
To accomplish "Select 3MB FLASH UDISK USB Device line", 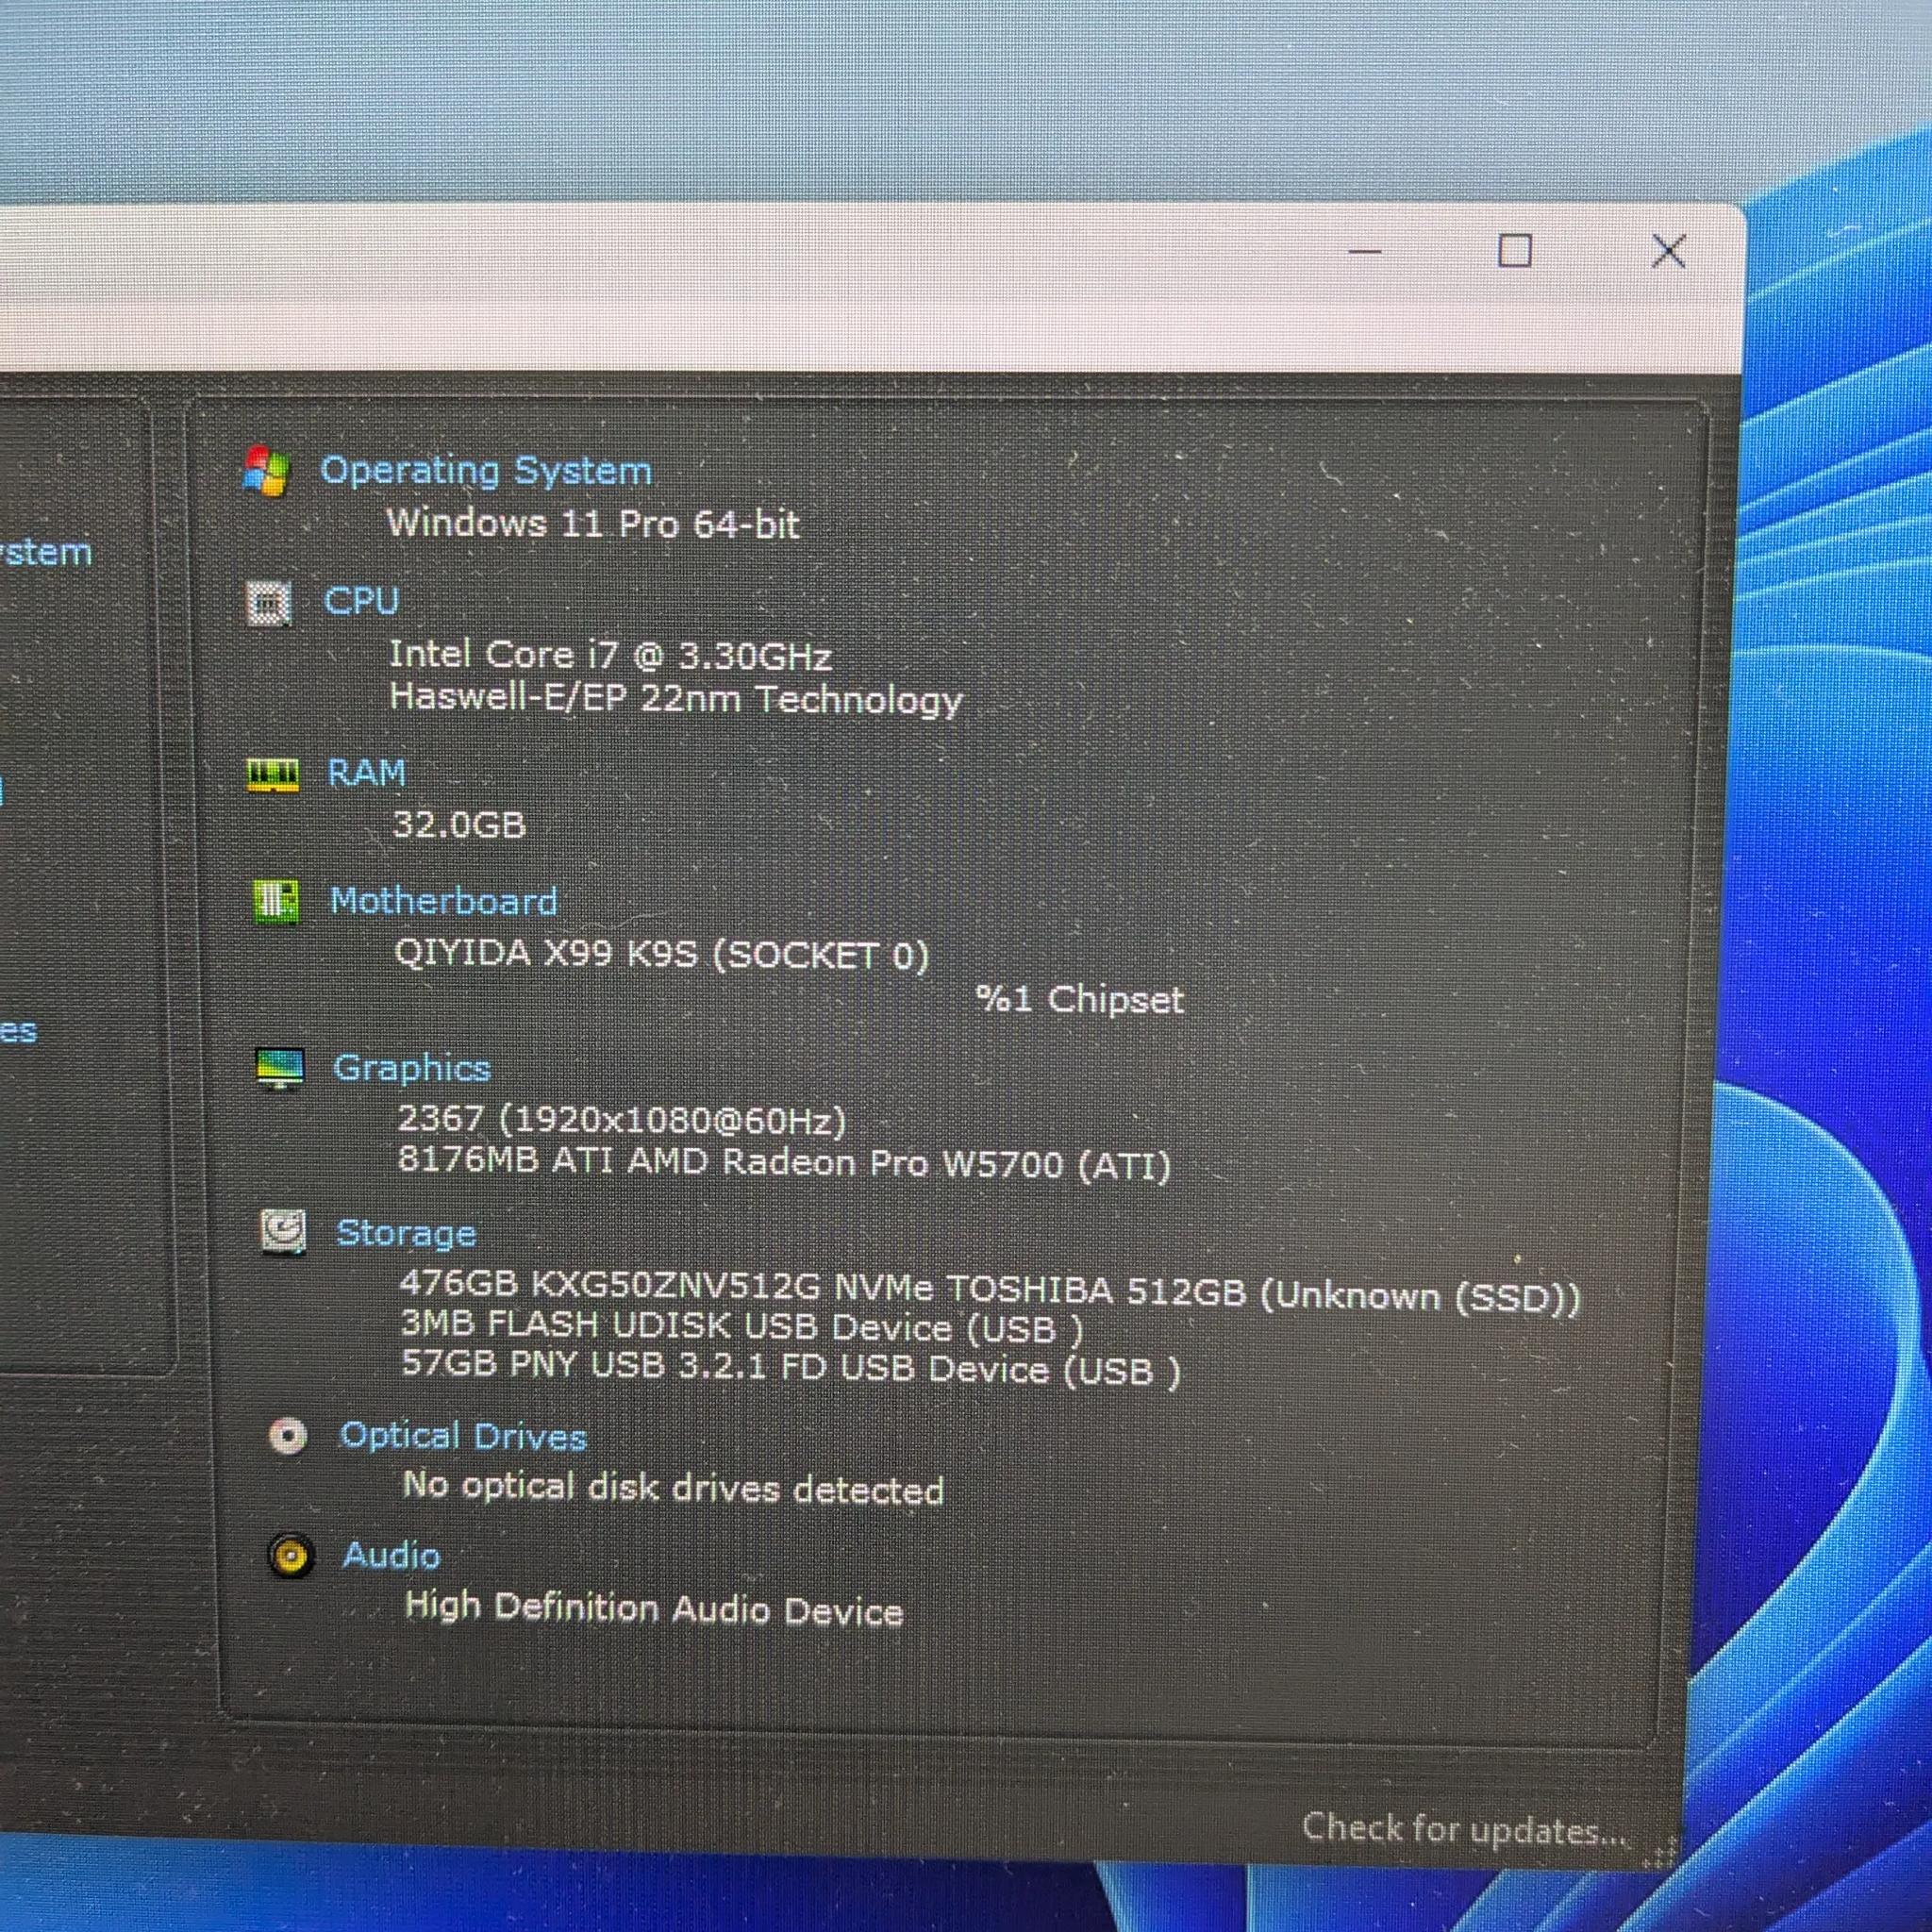I will tap(742, 1327).
